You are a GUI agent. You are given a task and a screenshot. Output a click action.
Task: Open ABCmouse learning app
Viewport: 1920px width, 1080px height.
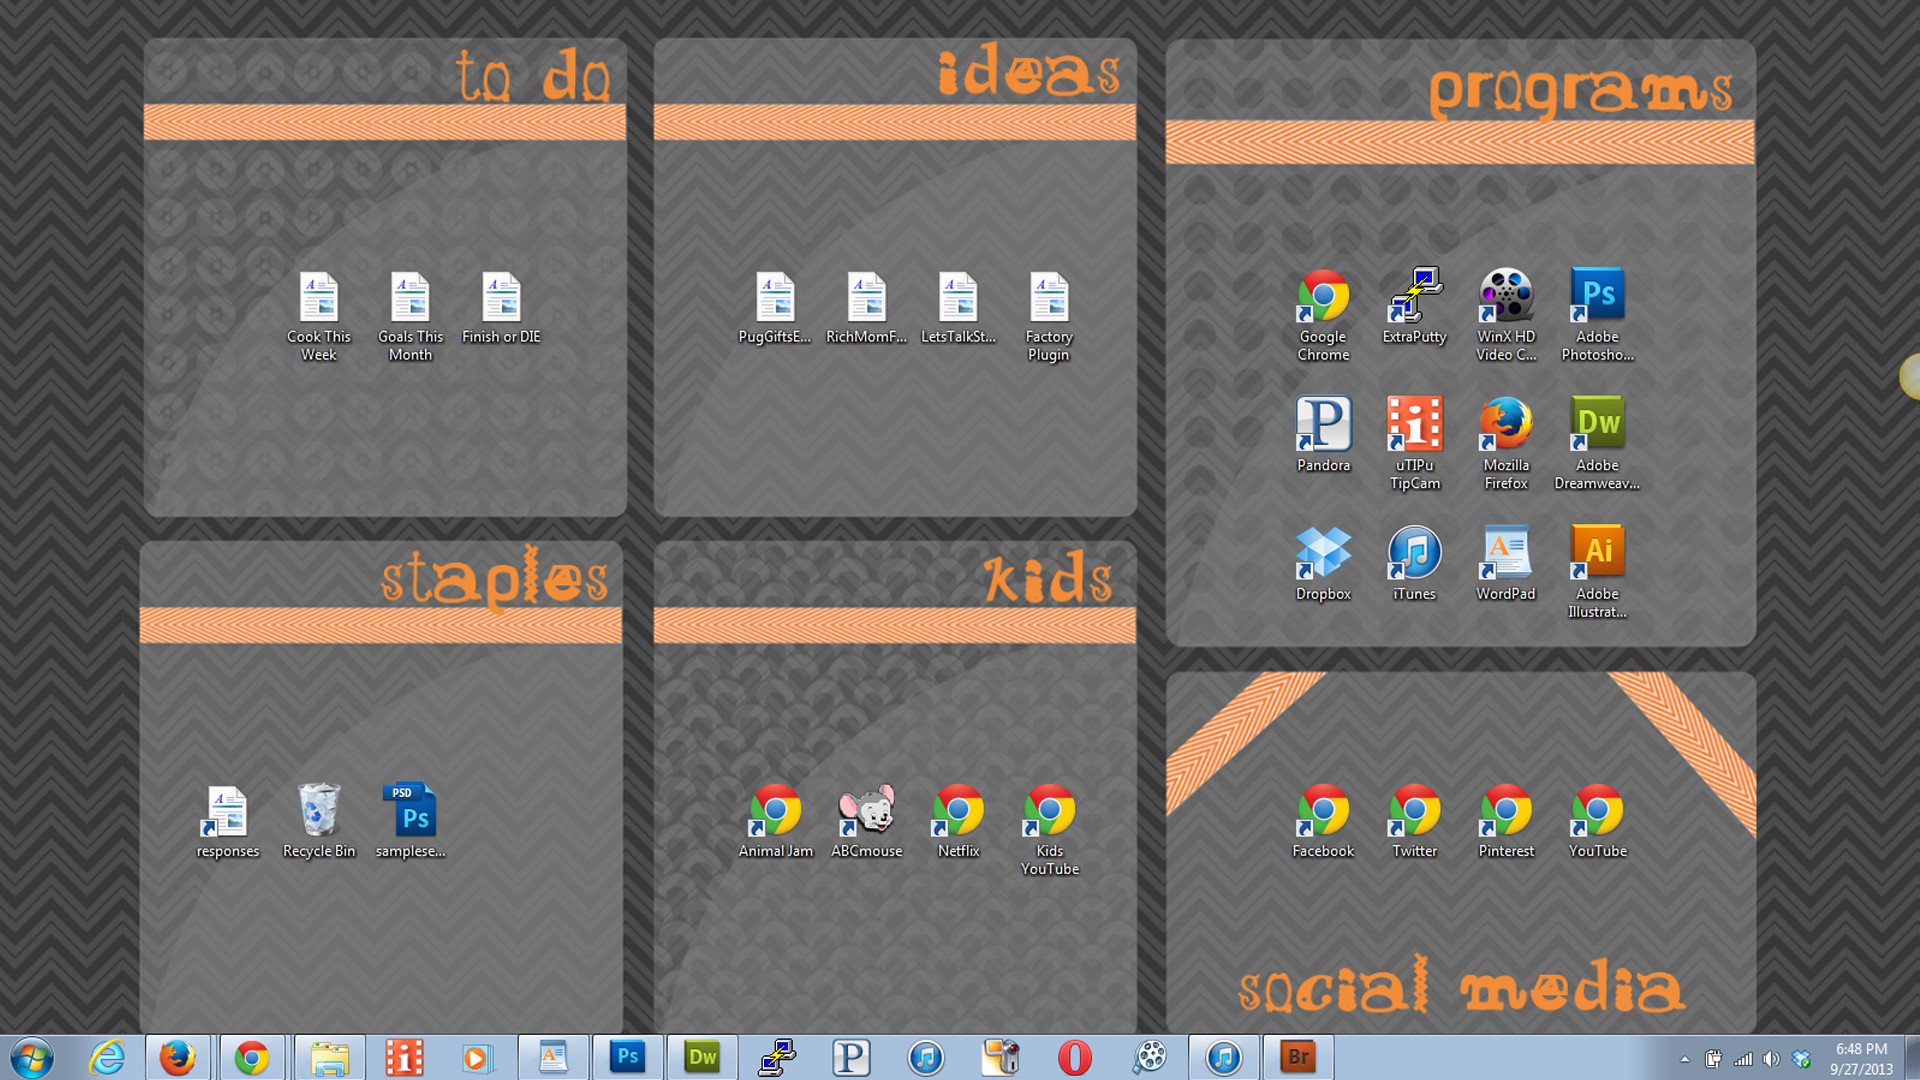(x=864, y=819)
